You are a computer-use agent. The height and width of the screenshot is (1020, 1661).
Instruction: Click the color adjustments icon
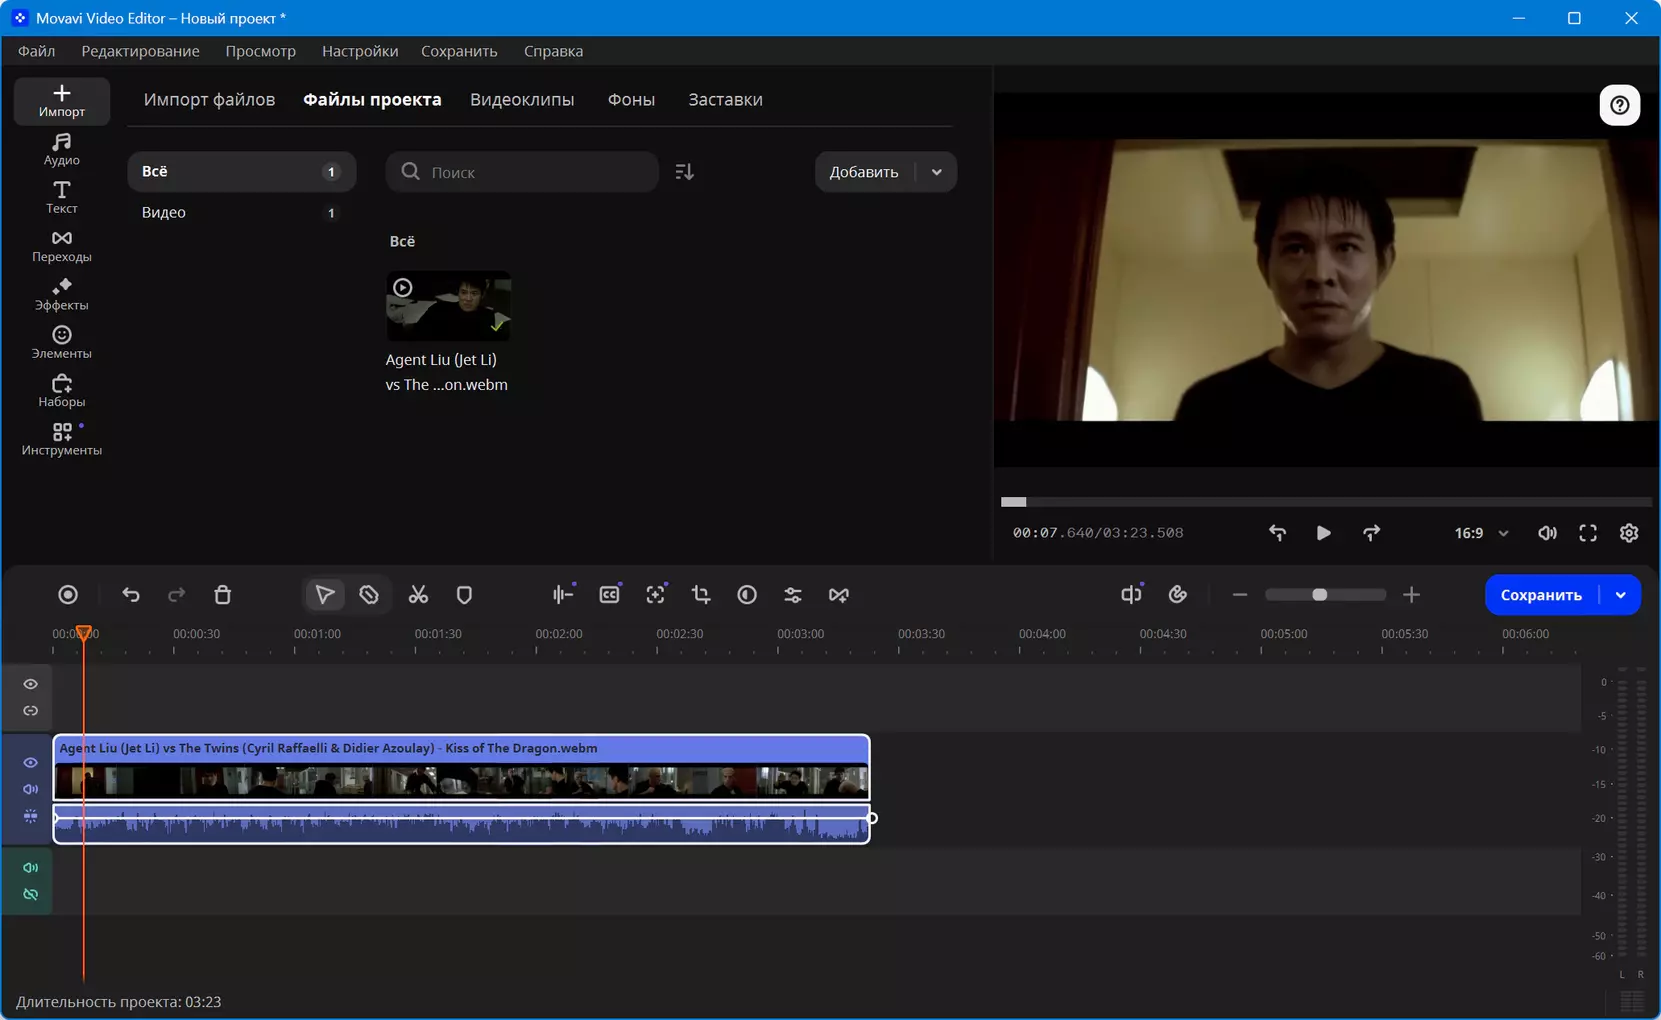(x=747, y=595)
